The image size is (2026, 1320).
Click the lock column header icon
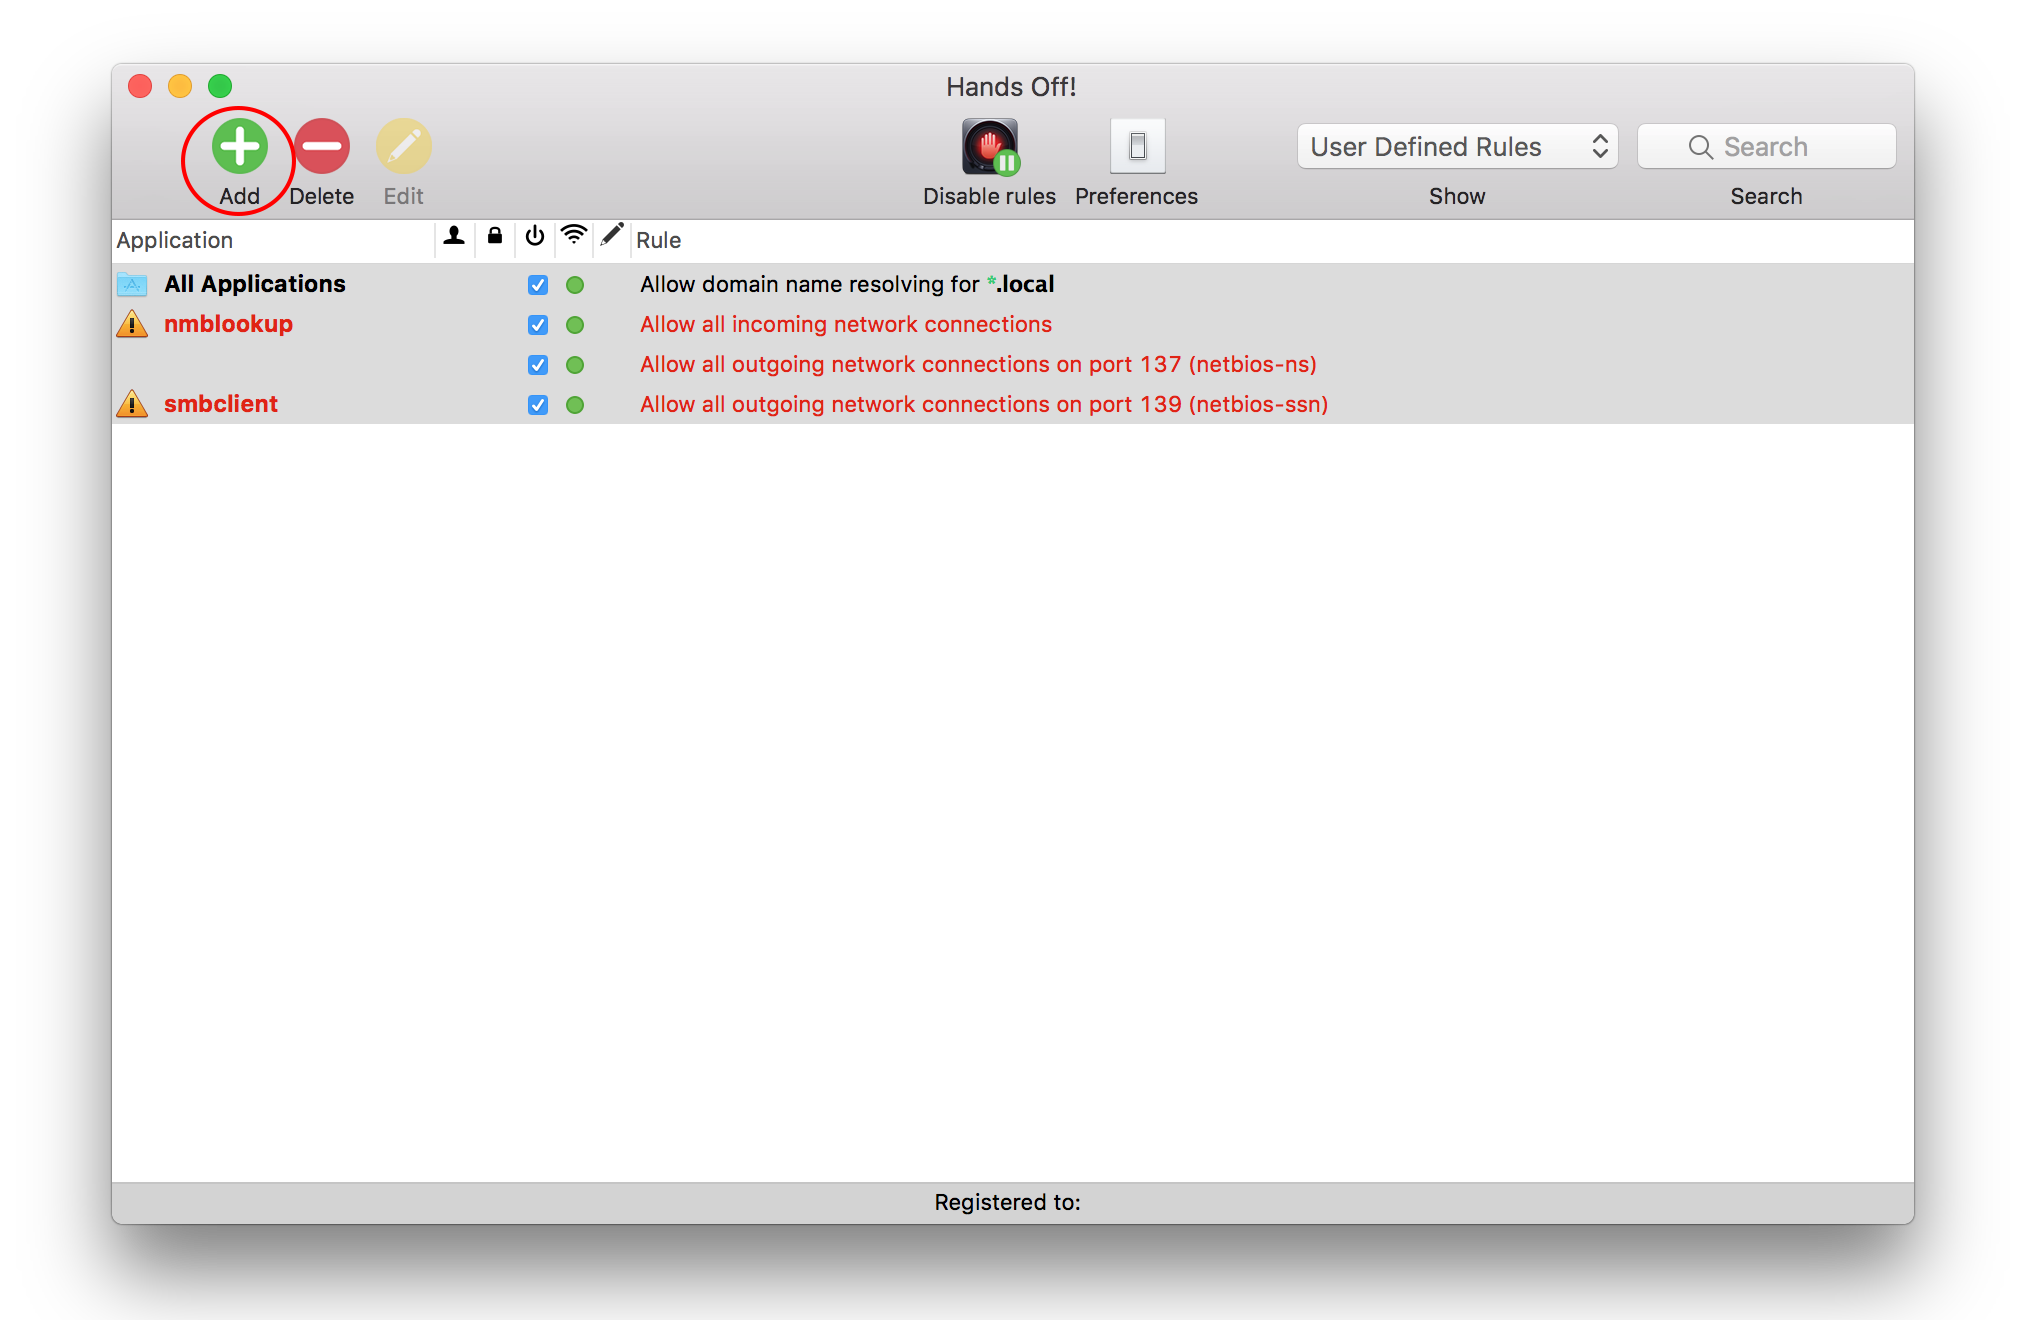click(495, 237)
